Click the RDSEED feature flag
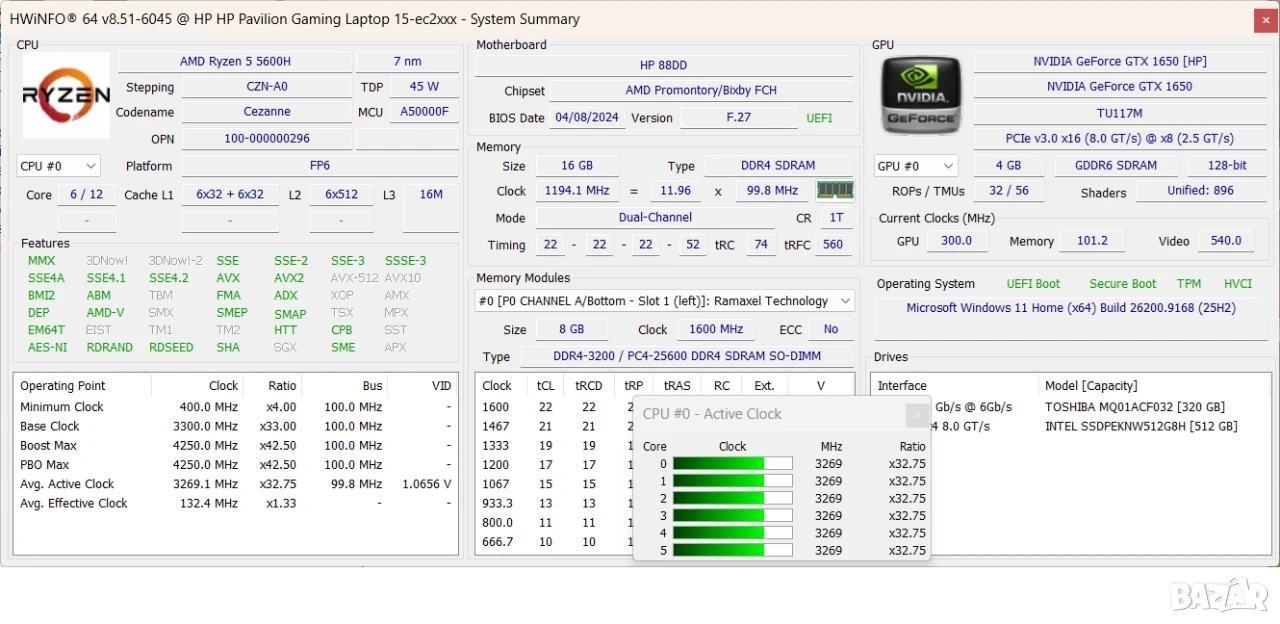 171,347
